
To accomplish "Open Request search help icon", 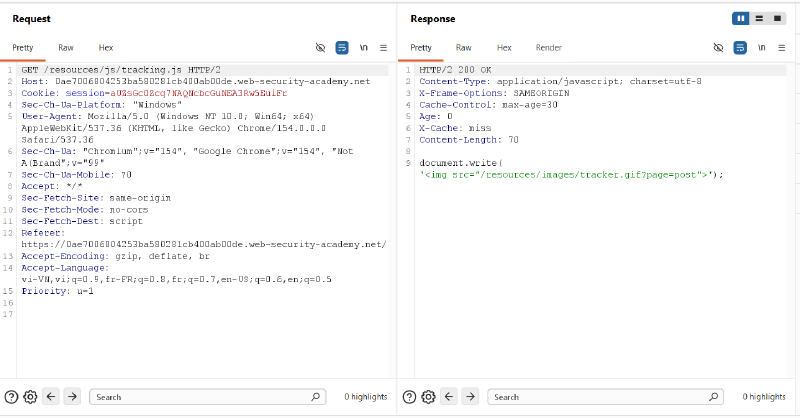I will (x=11, y=397).
